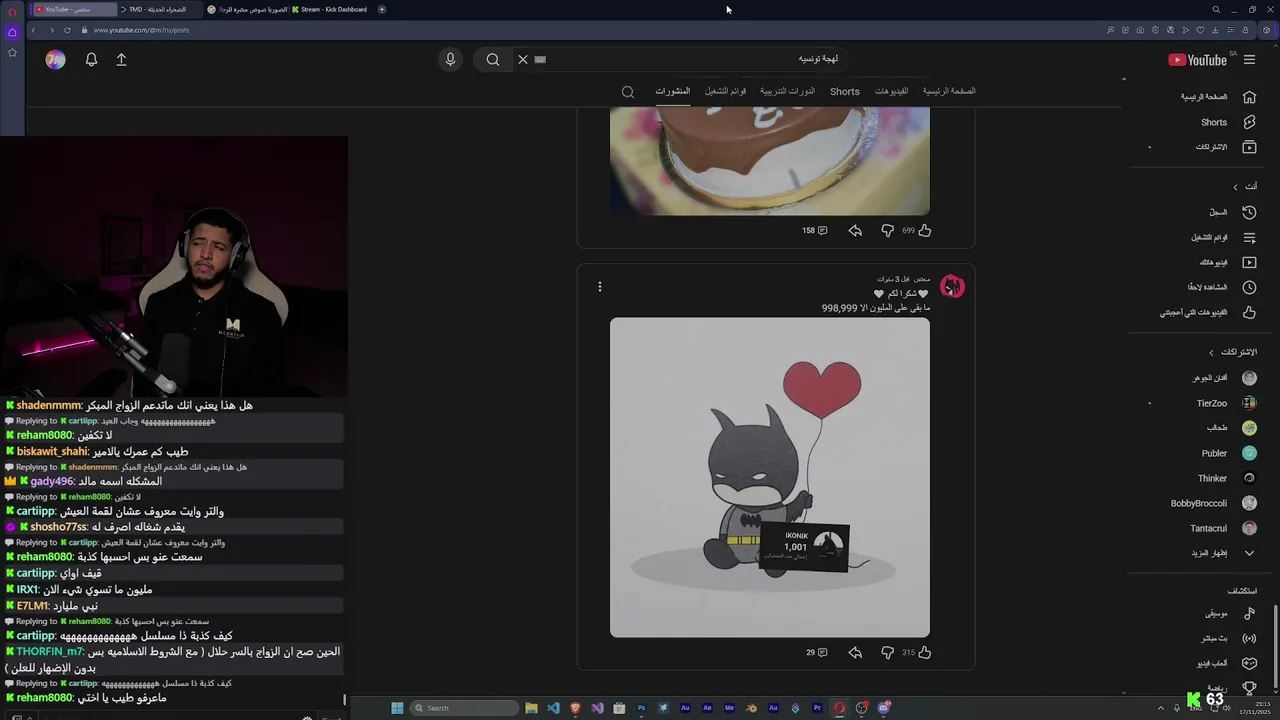Open المشاهدة لاحقًا watch later

[x=1222, y=287]
